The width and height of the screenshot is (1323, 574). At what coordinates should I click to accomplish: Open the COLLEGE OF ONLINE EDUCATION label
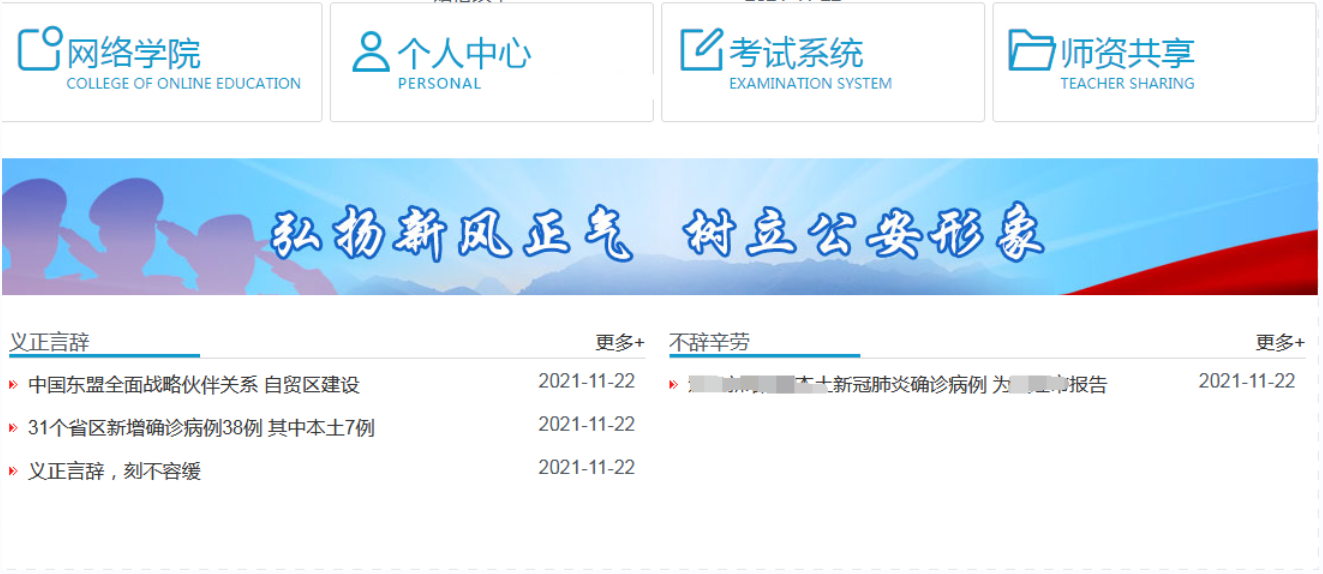(183, 84)
